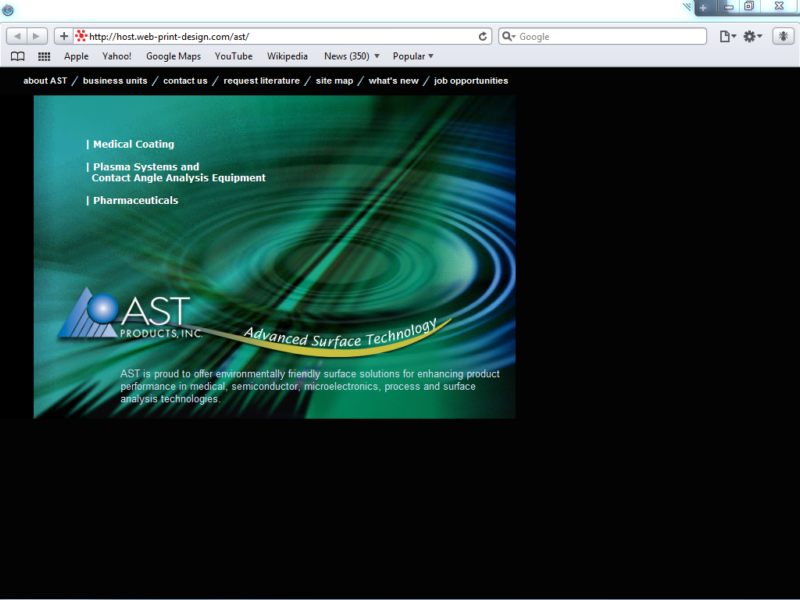
Task: Open the Apple bookmark
Action: coord(76,56)
